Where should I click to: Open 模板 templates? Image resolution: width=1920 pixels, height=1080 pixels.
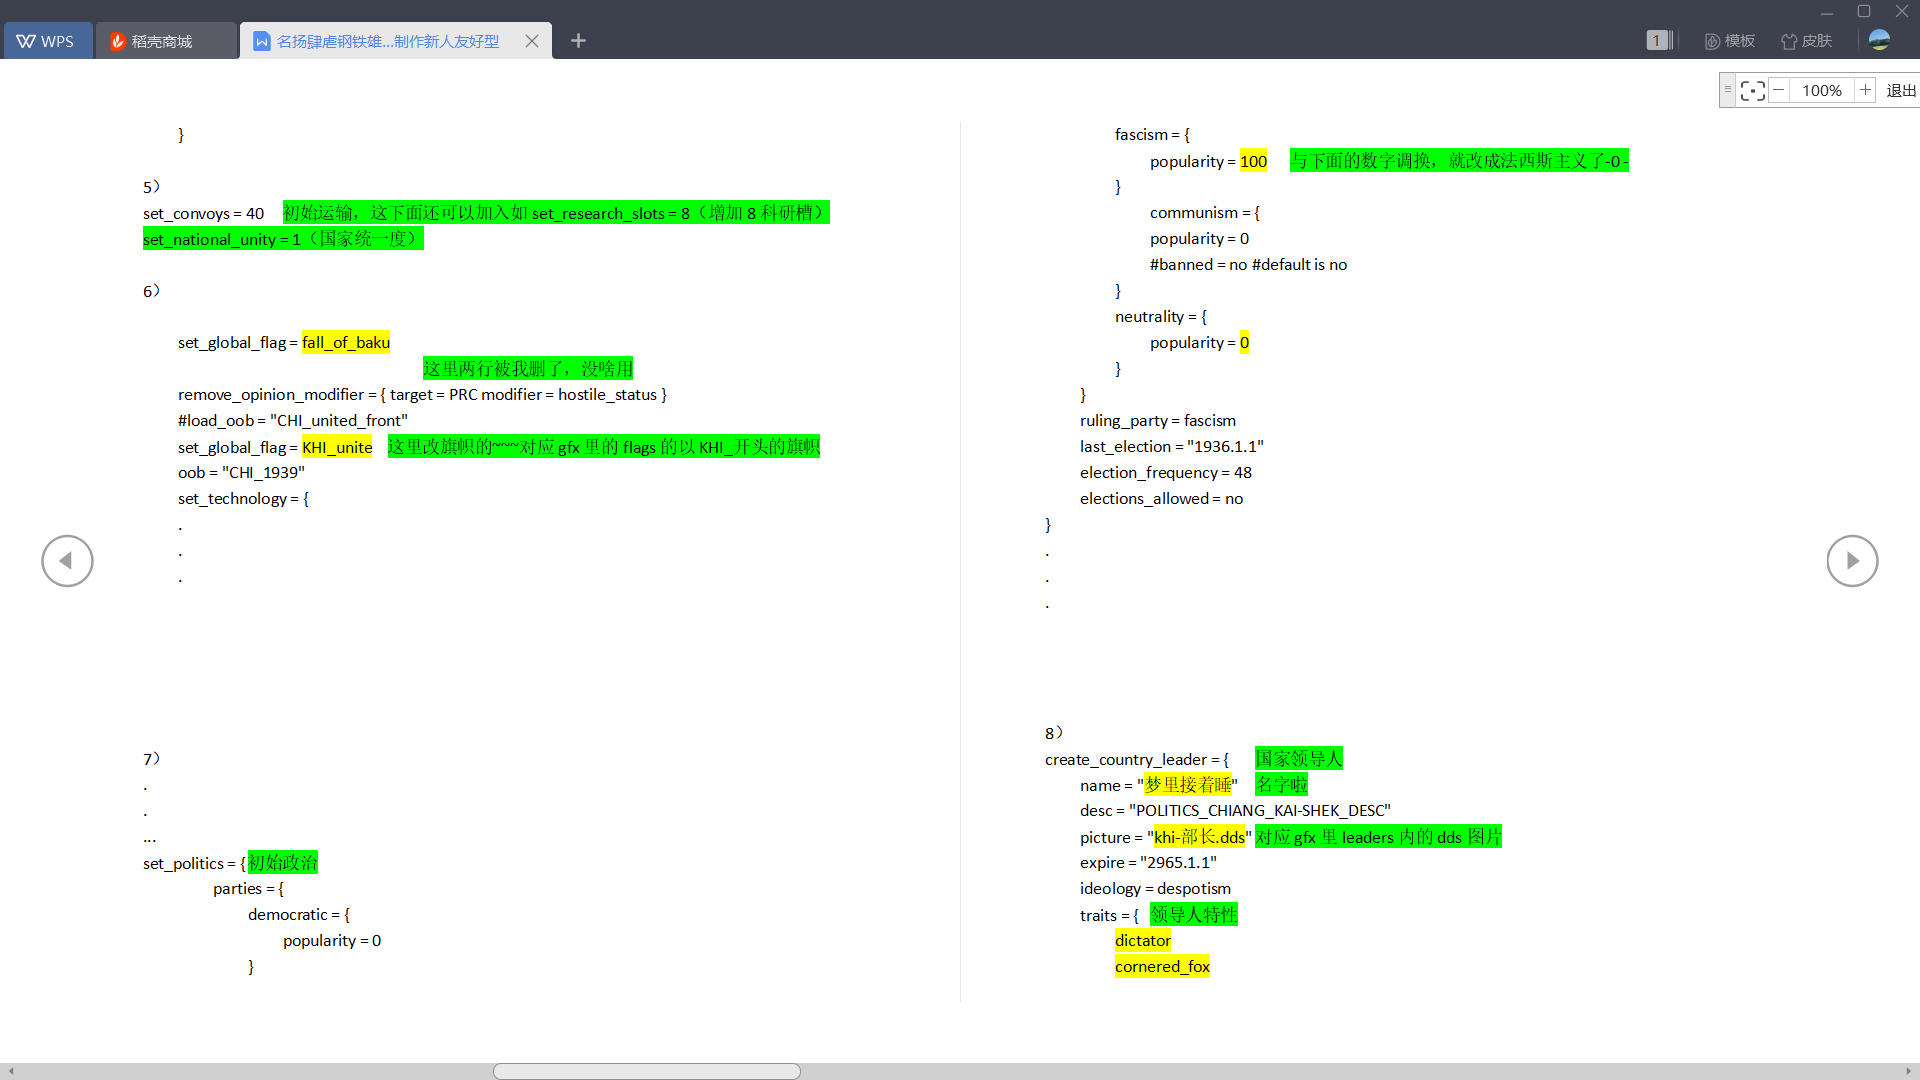point(1730,41)
